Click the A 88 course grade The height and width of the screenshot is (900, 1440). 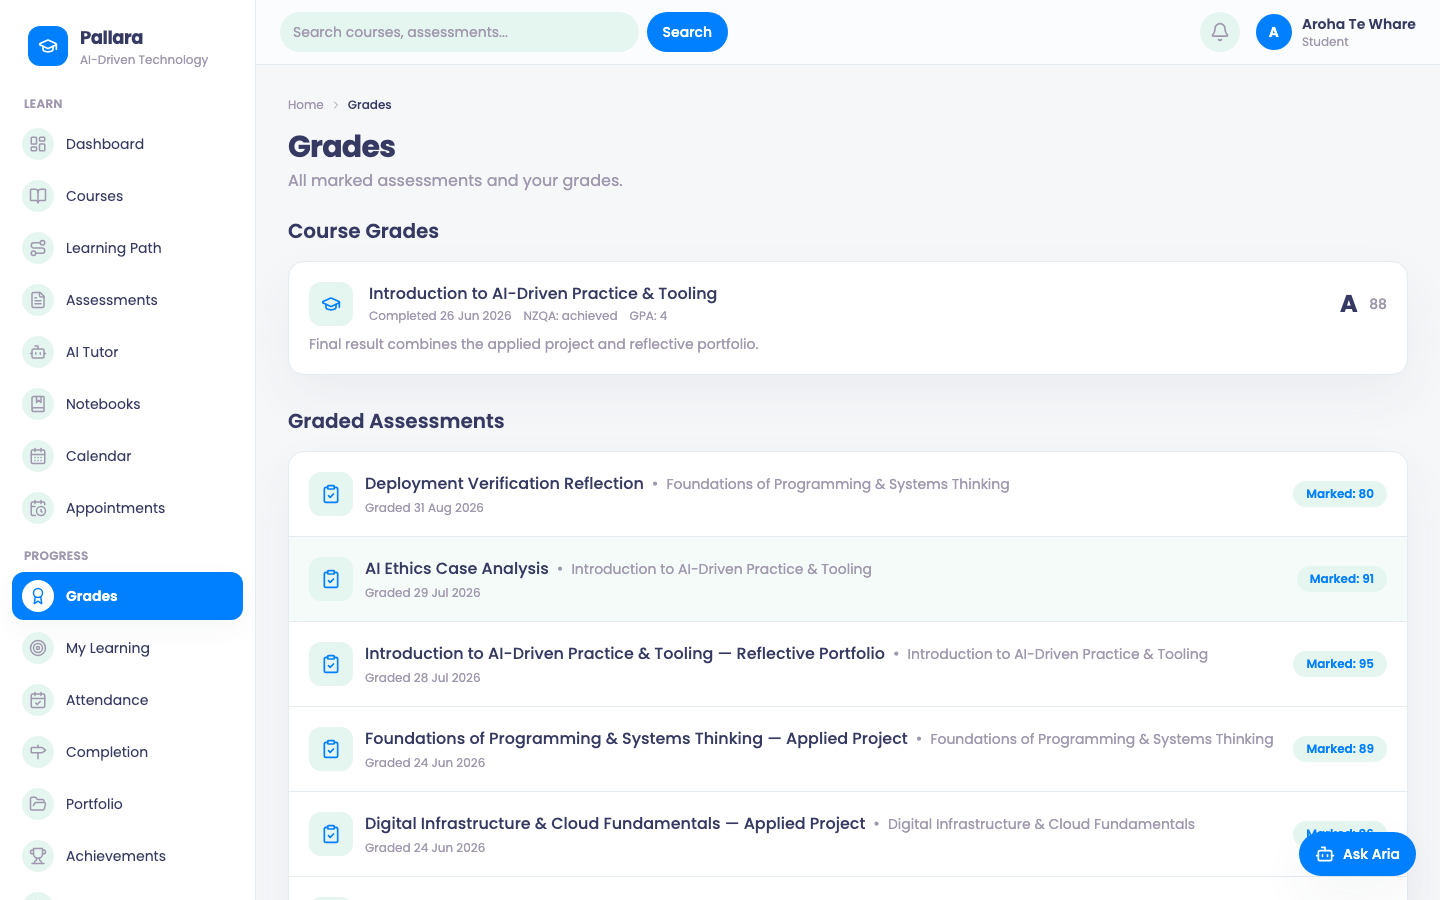click(x=1363, y=304)
